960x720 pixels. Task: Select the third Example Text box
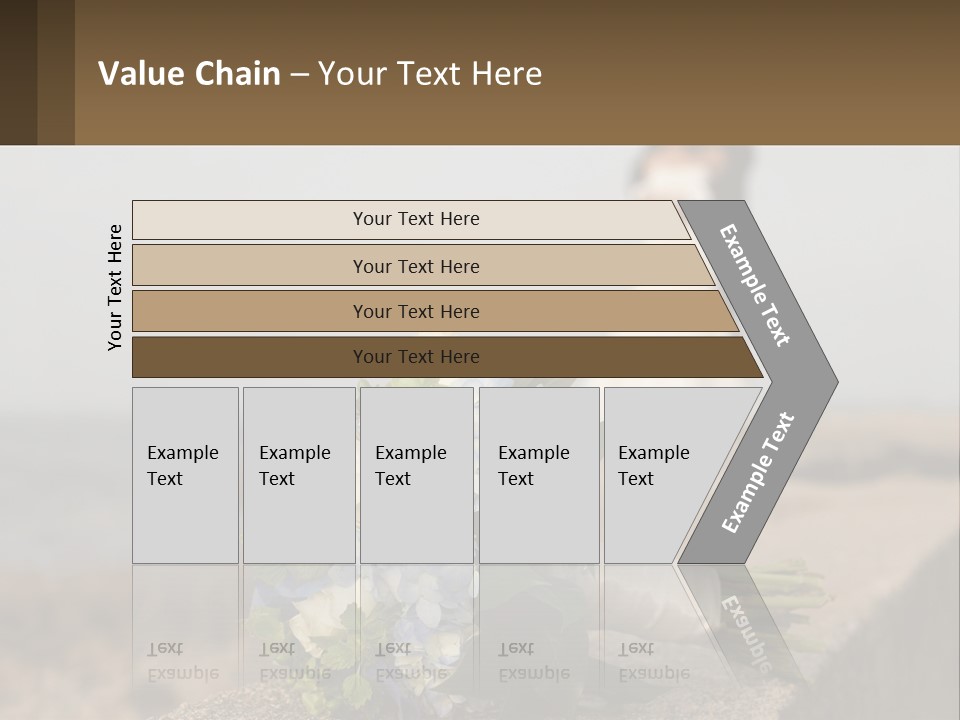click(x=415, y=475)
